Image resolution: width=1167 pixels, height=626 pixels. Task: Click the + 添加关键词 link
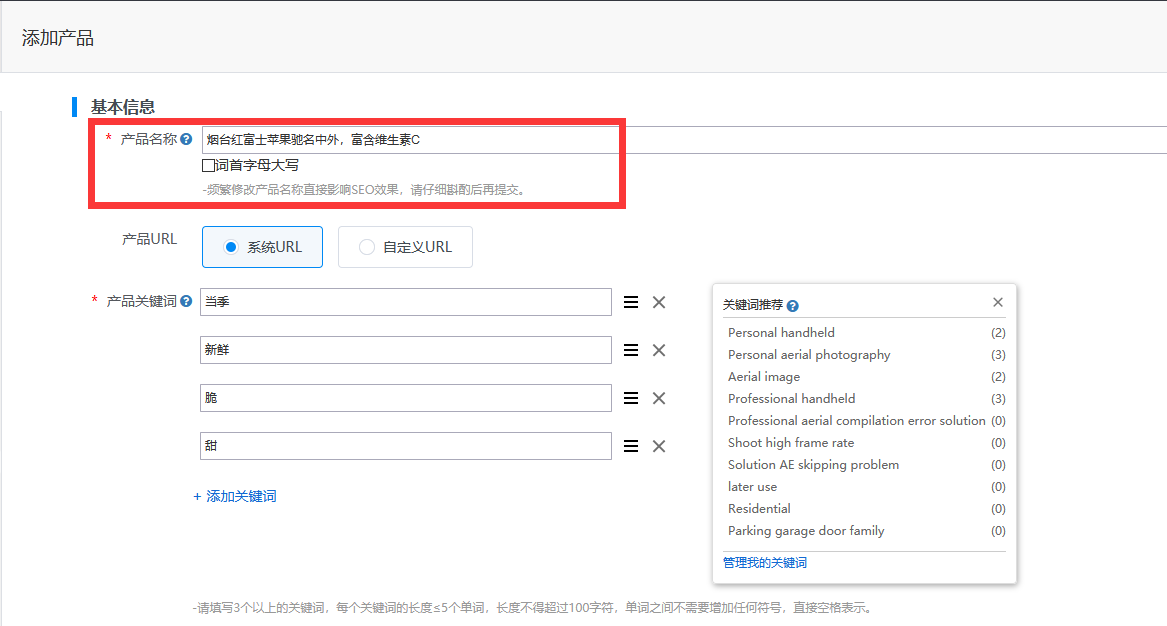pos(235,496)
